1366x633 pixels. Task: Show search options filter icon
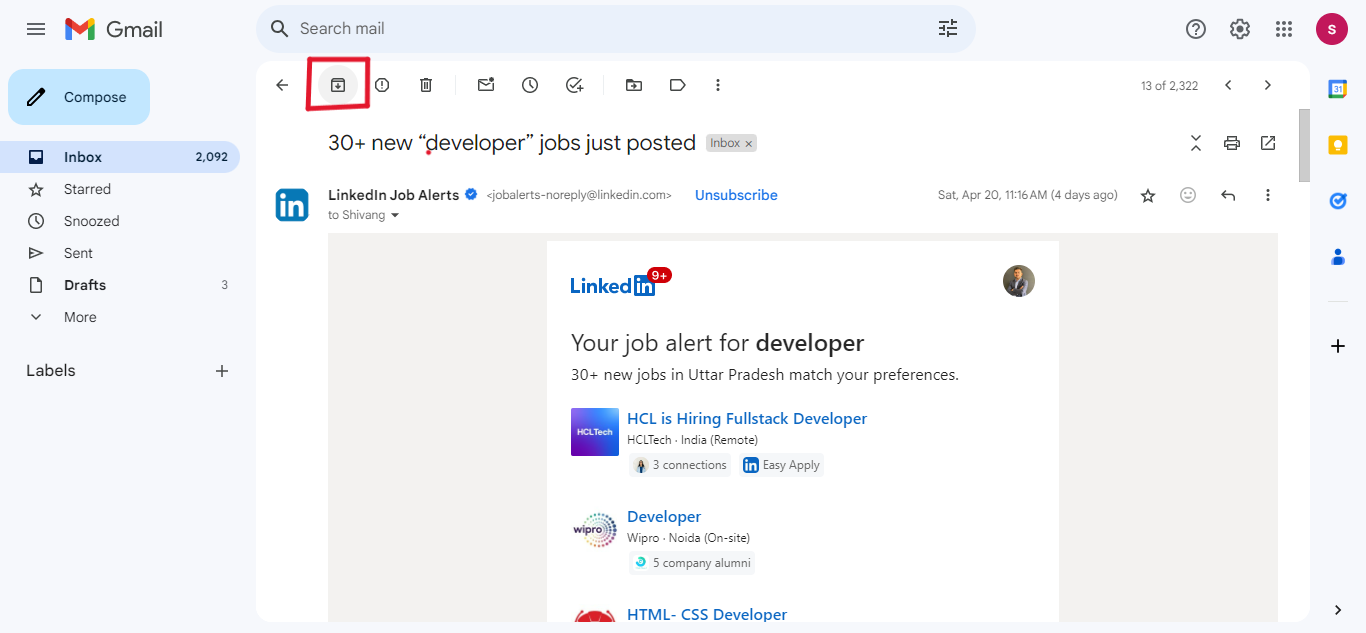tap(948, 29)
